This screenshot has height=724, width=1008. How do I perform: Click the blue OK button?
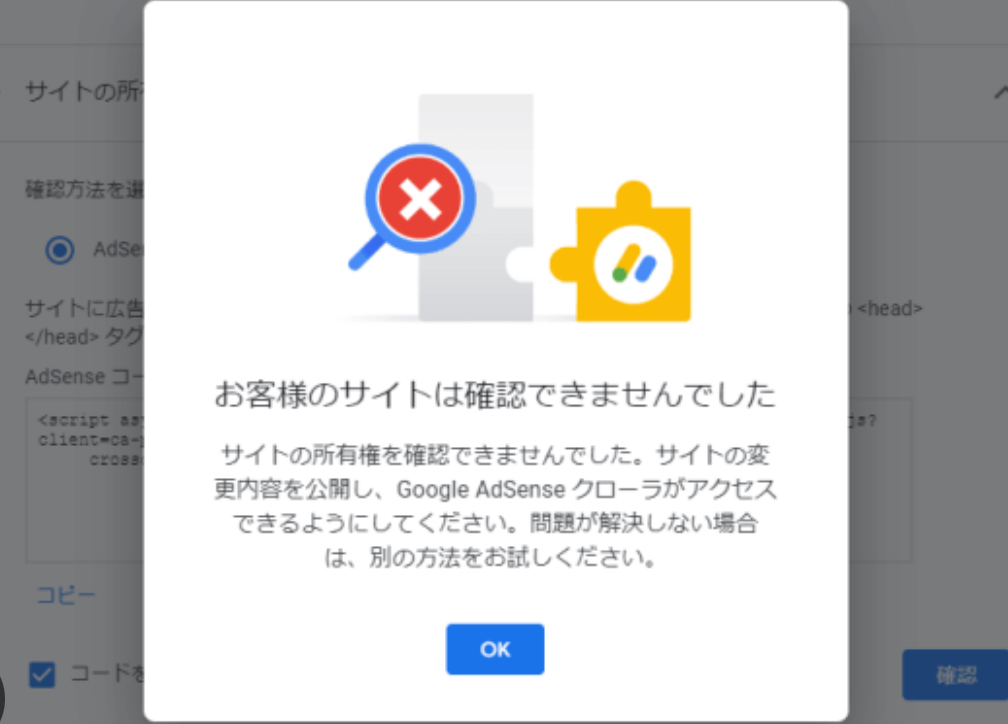coord(495,649)
